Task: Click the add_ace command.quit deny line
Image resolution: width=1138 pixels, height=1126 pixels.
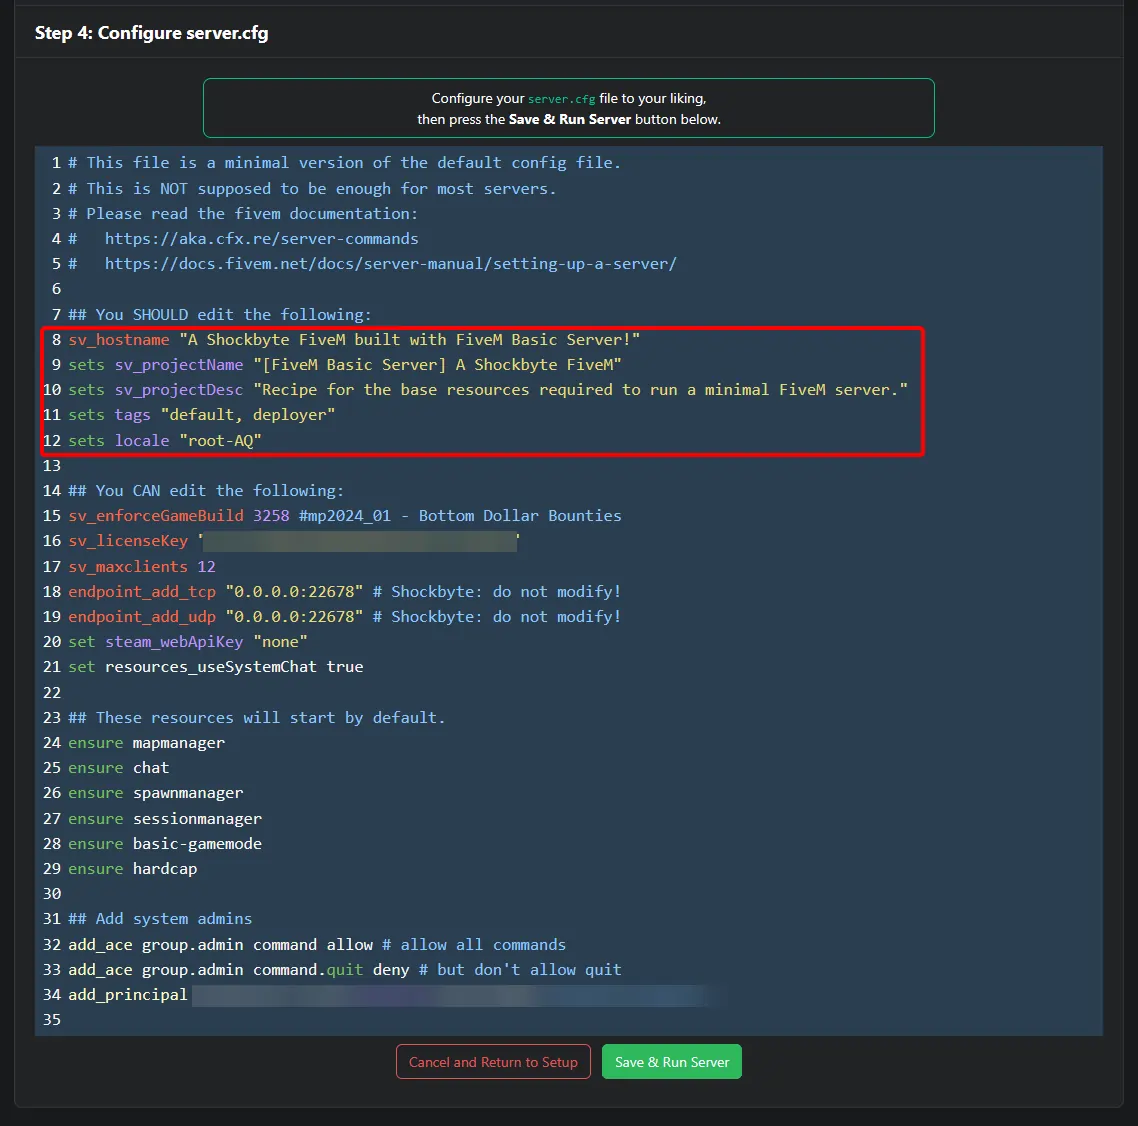Action: [x=345, y=970]
